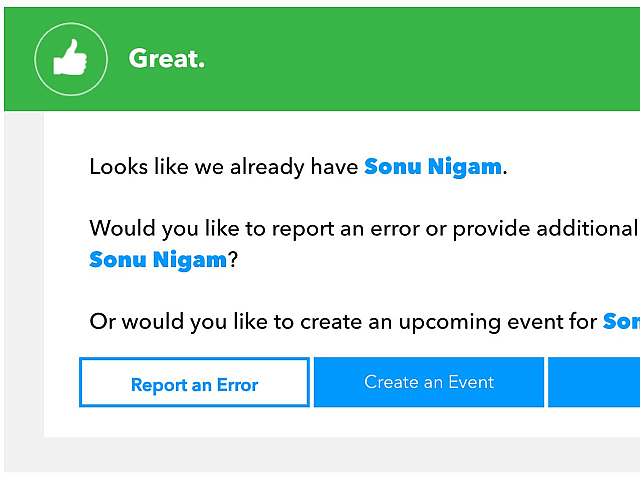Open the cut-off artist link after "upcoming event for"
Screen dimensions: 640x480
pyautogui.click(x=620, y=321)
